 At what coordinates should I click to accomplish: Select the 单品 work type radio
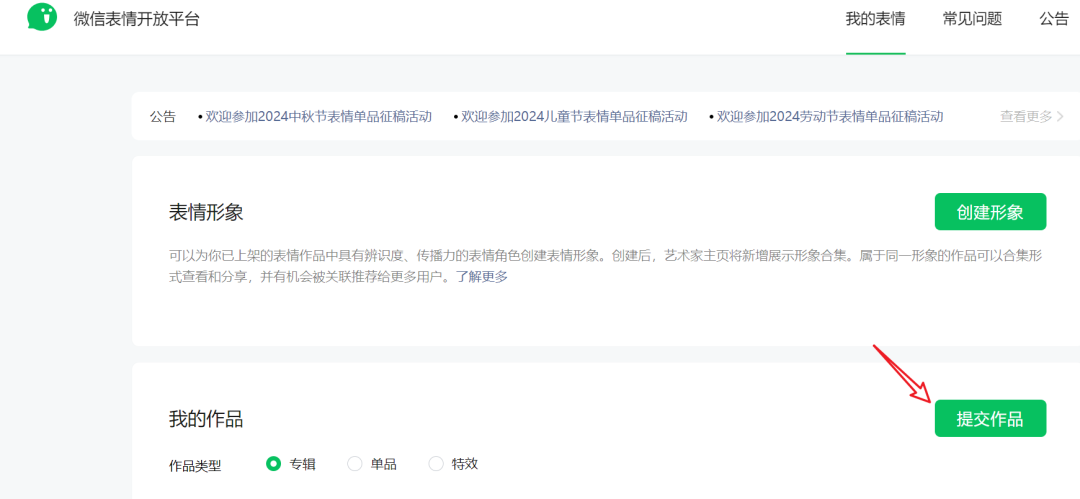coord(355,464)
